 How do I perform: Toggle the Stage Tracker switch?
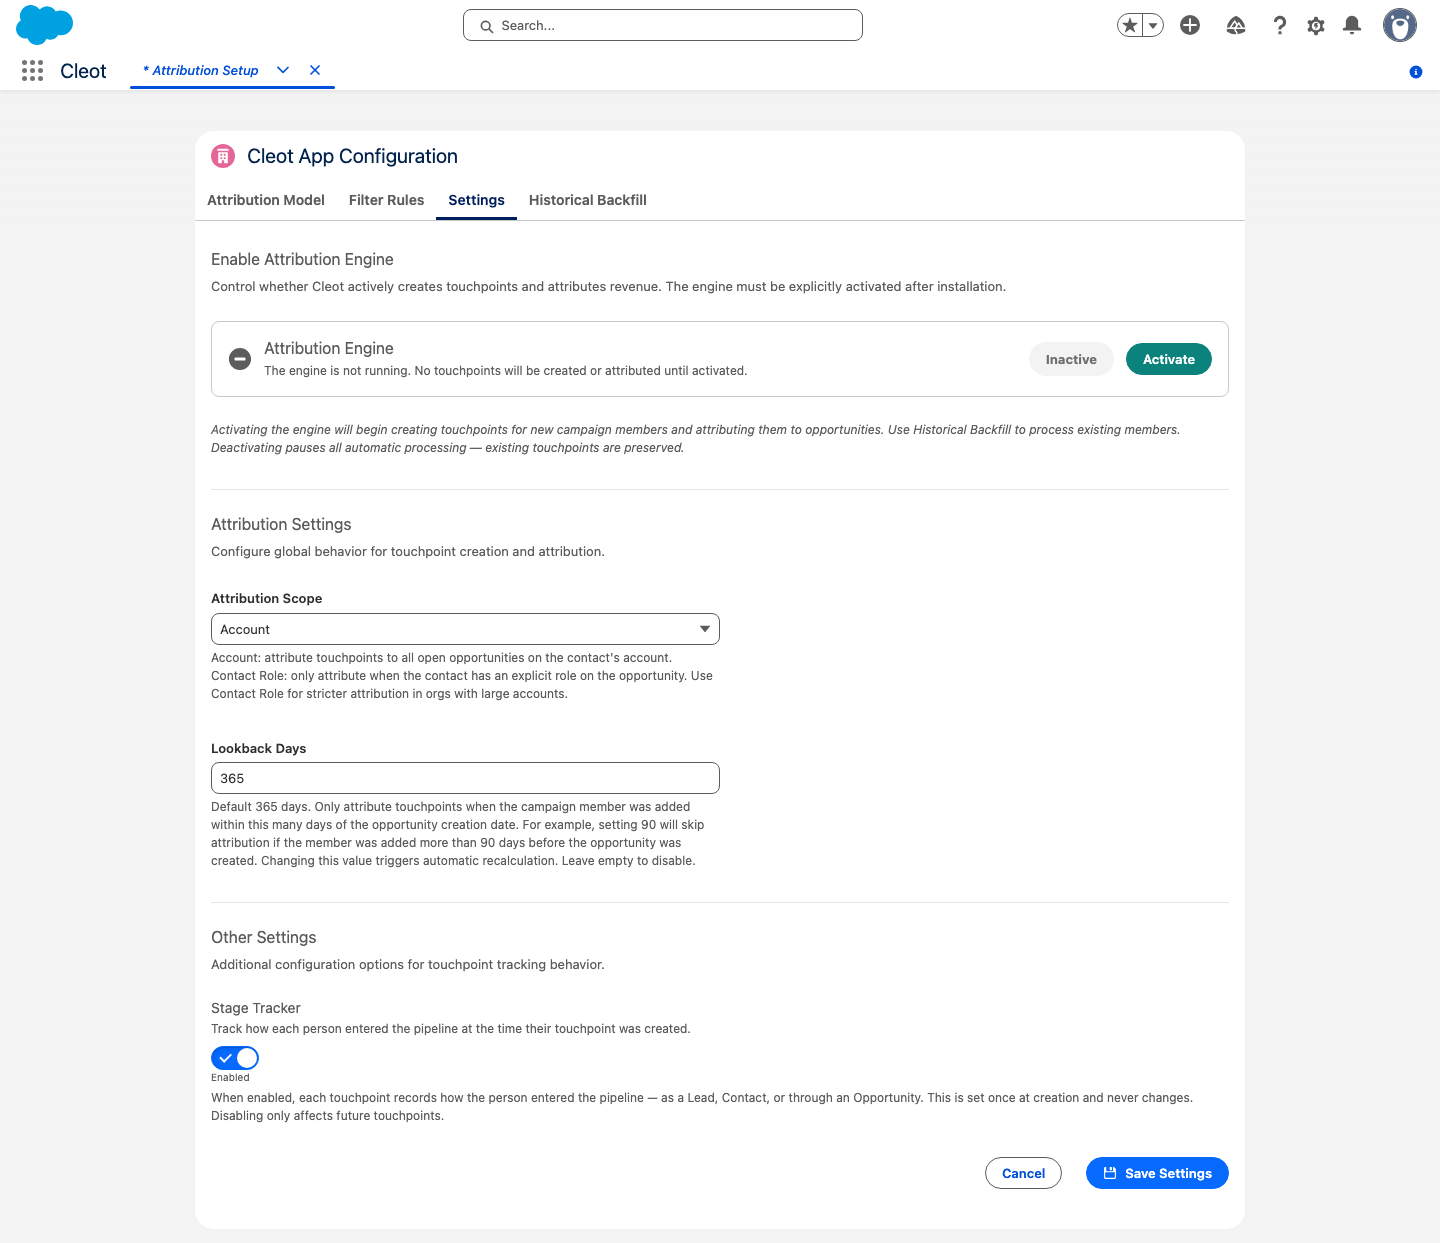[235, 1058]
